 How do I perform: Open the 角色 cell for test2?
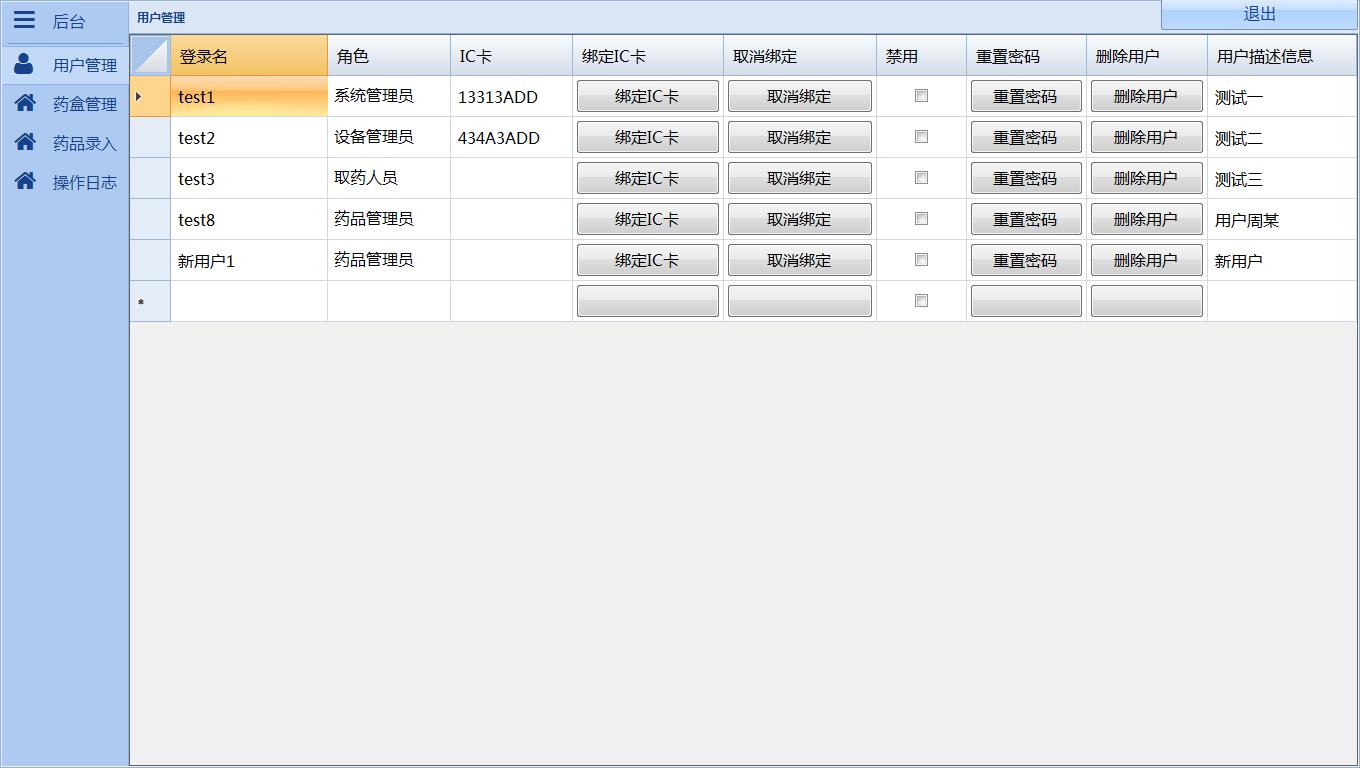pyautogui.click(x=388, y=137)
